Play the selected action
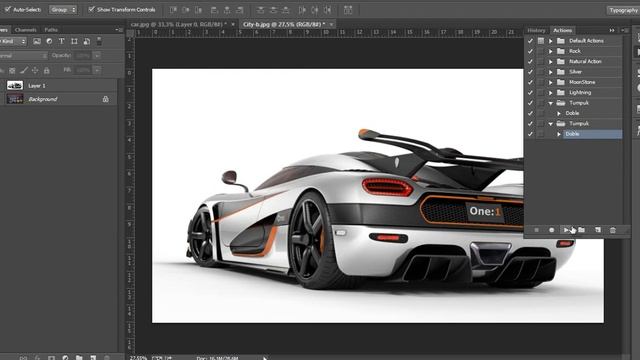The height and width of the screenshot is (360, 640). pyautogui.click(x=567, y=230)
